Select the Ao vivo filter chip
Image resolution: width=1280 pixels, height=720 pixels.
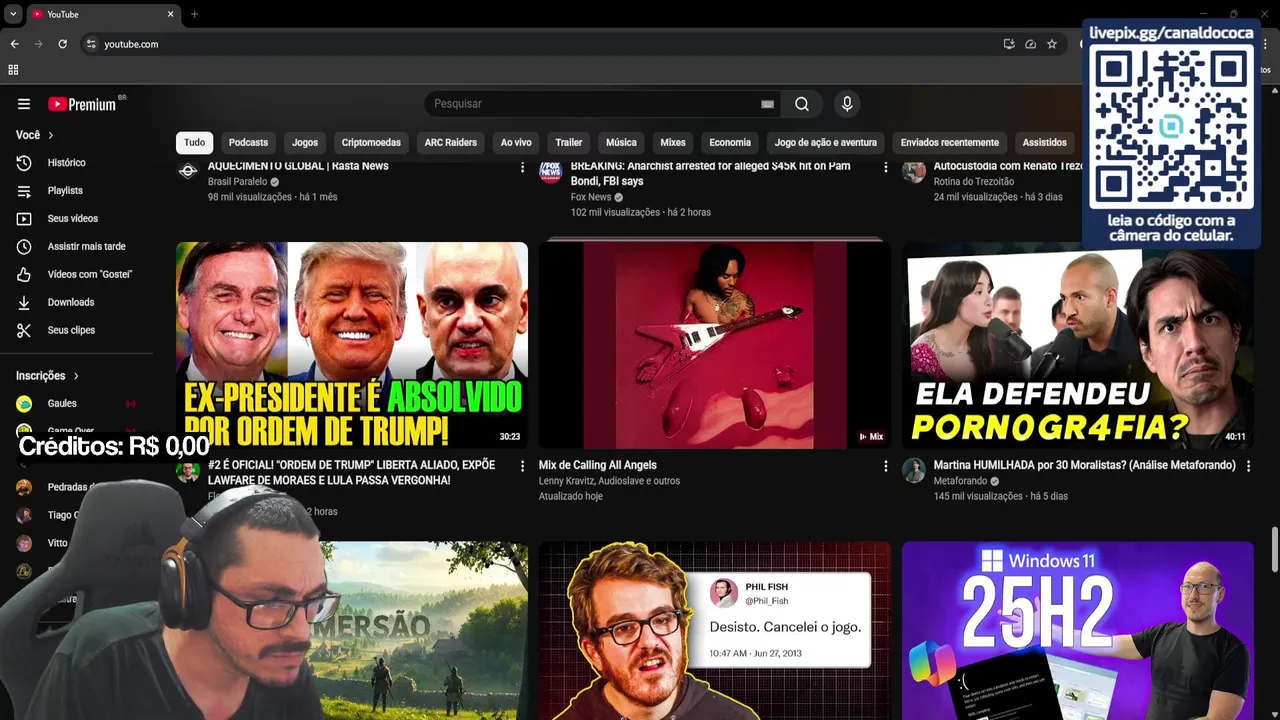coord(516,143)
